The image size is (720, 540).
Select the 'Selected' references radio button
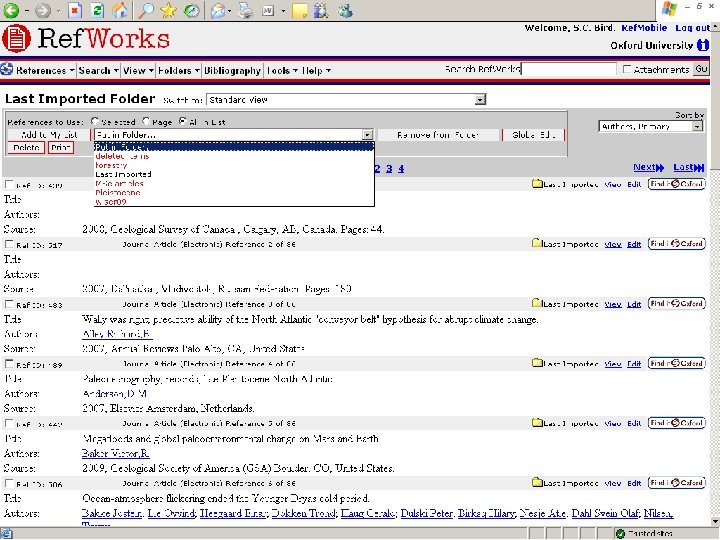(95, 121)
